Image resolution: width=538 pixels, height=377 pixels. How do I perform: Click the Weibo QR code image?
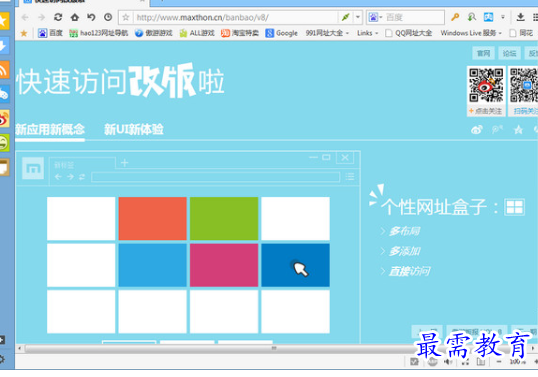pos(486,85)
